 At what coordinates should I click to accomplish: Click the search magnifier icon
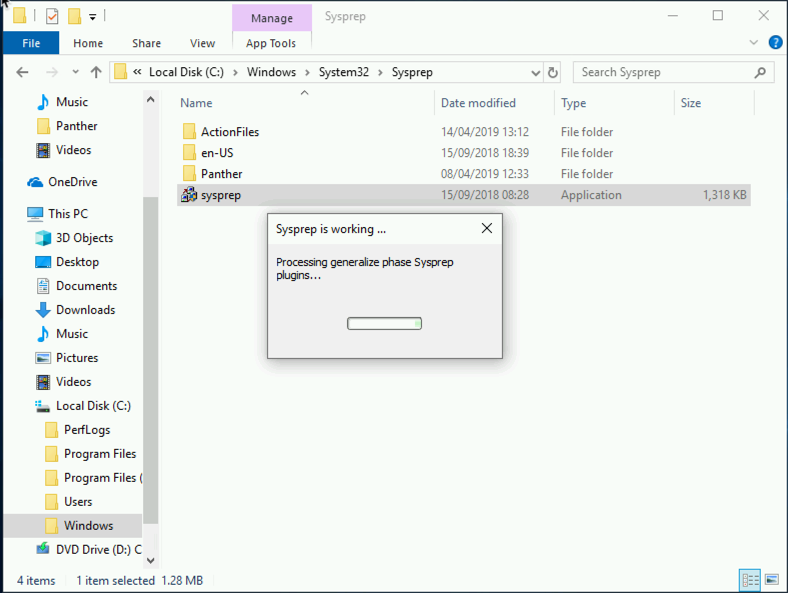pos(760,72)
